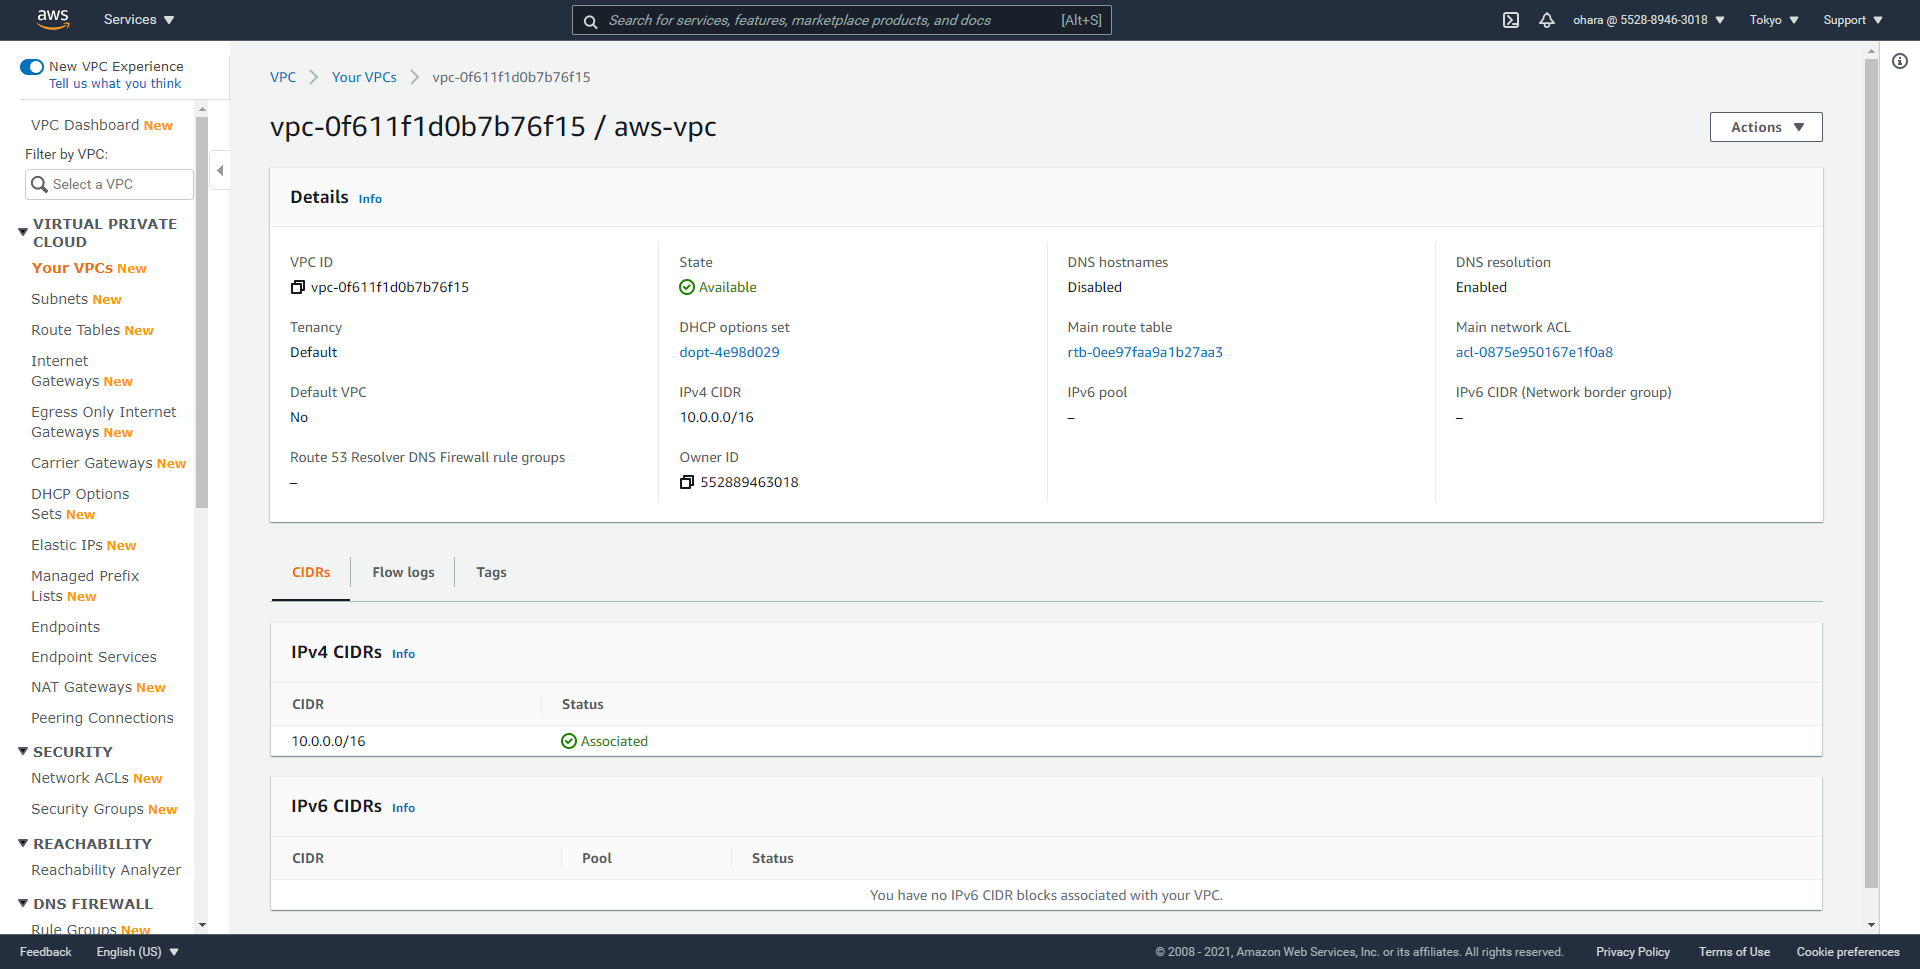Open the AWS home logo
1920x969 pixels.
[x=53, y=19]
